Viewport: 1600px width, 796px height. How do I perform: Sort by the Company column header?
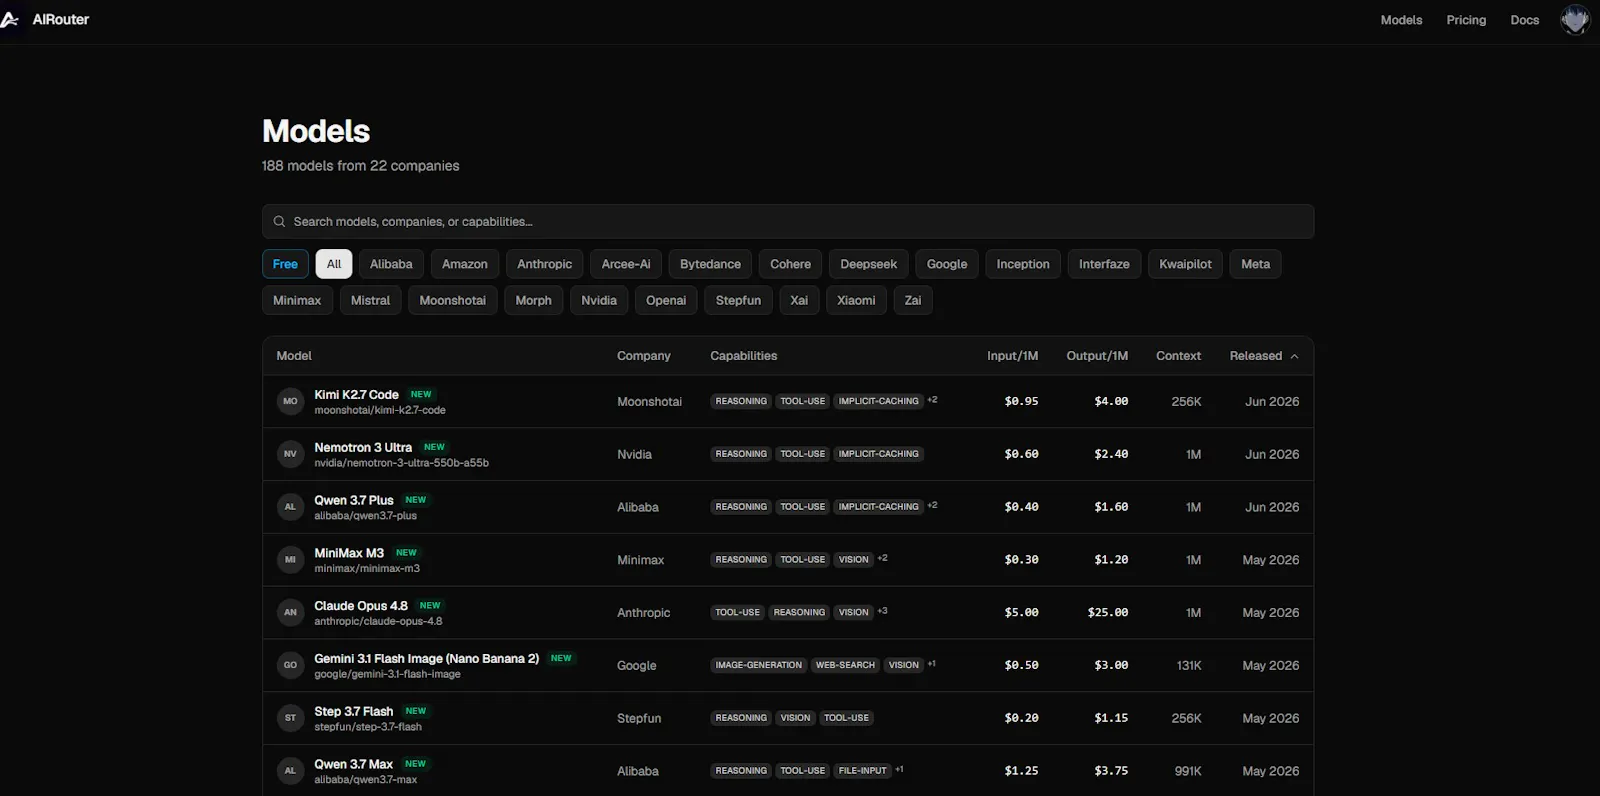coord(643,356)
